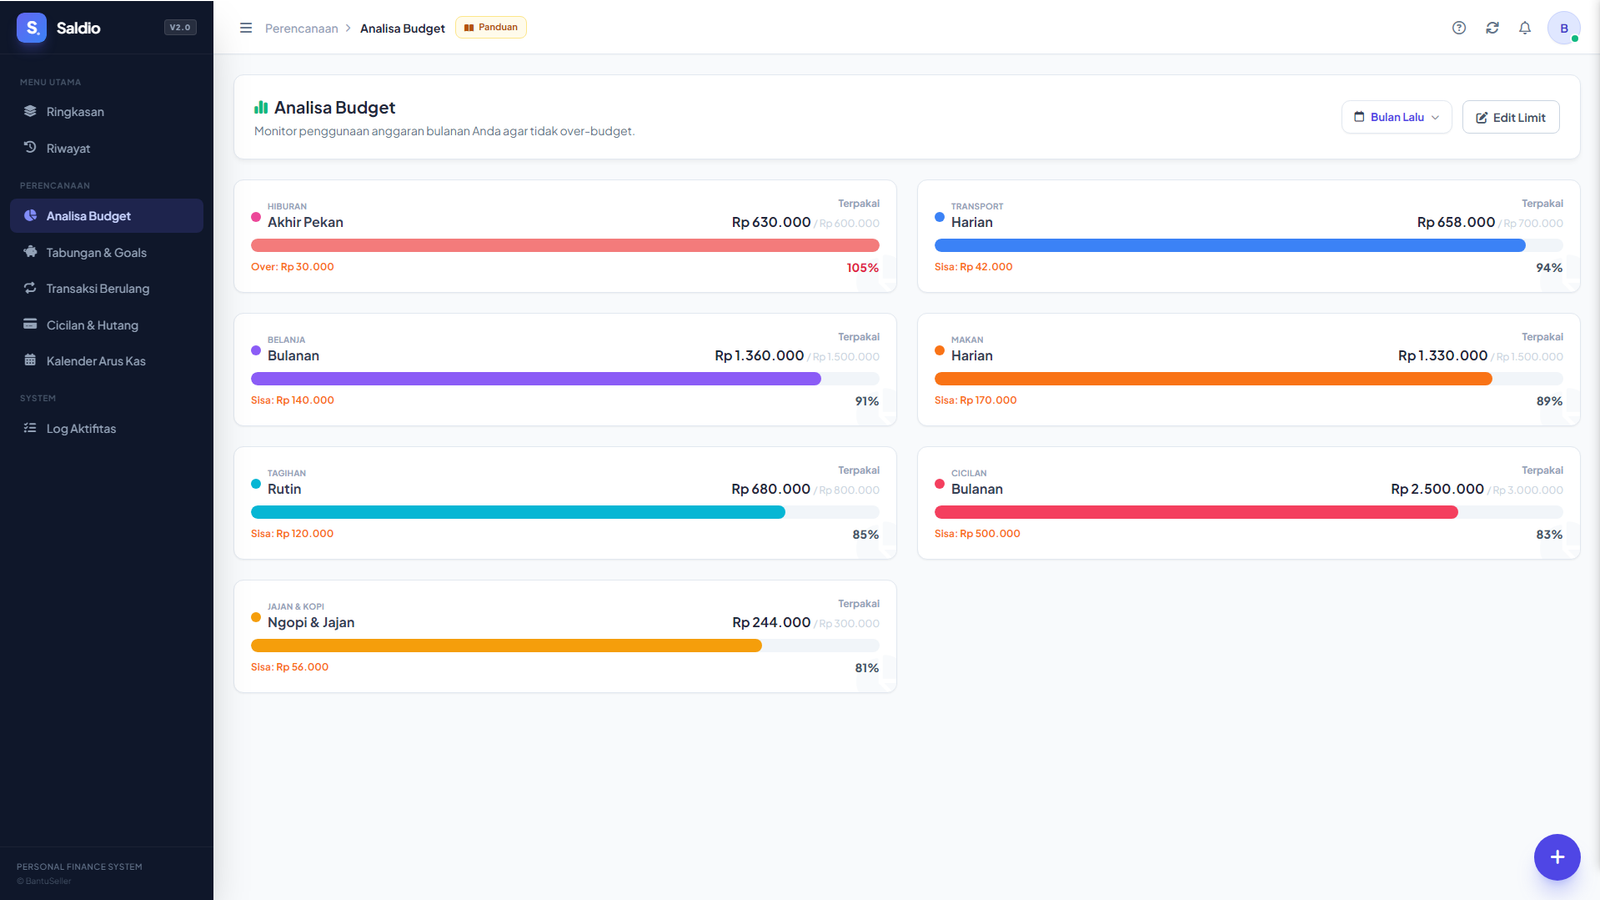Toggle the hamburger sidebar menu icon
Viewport: 1600px width, 900px height.
pos(246,28)
